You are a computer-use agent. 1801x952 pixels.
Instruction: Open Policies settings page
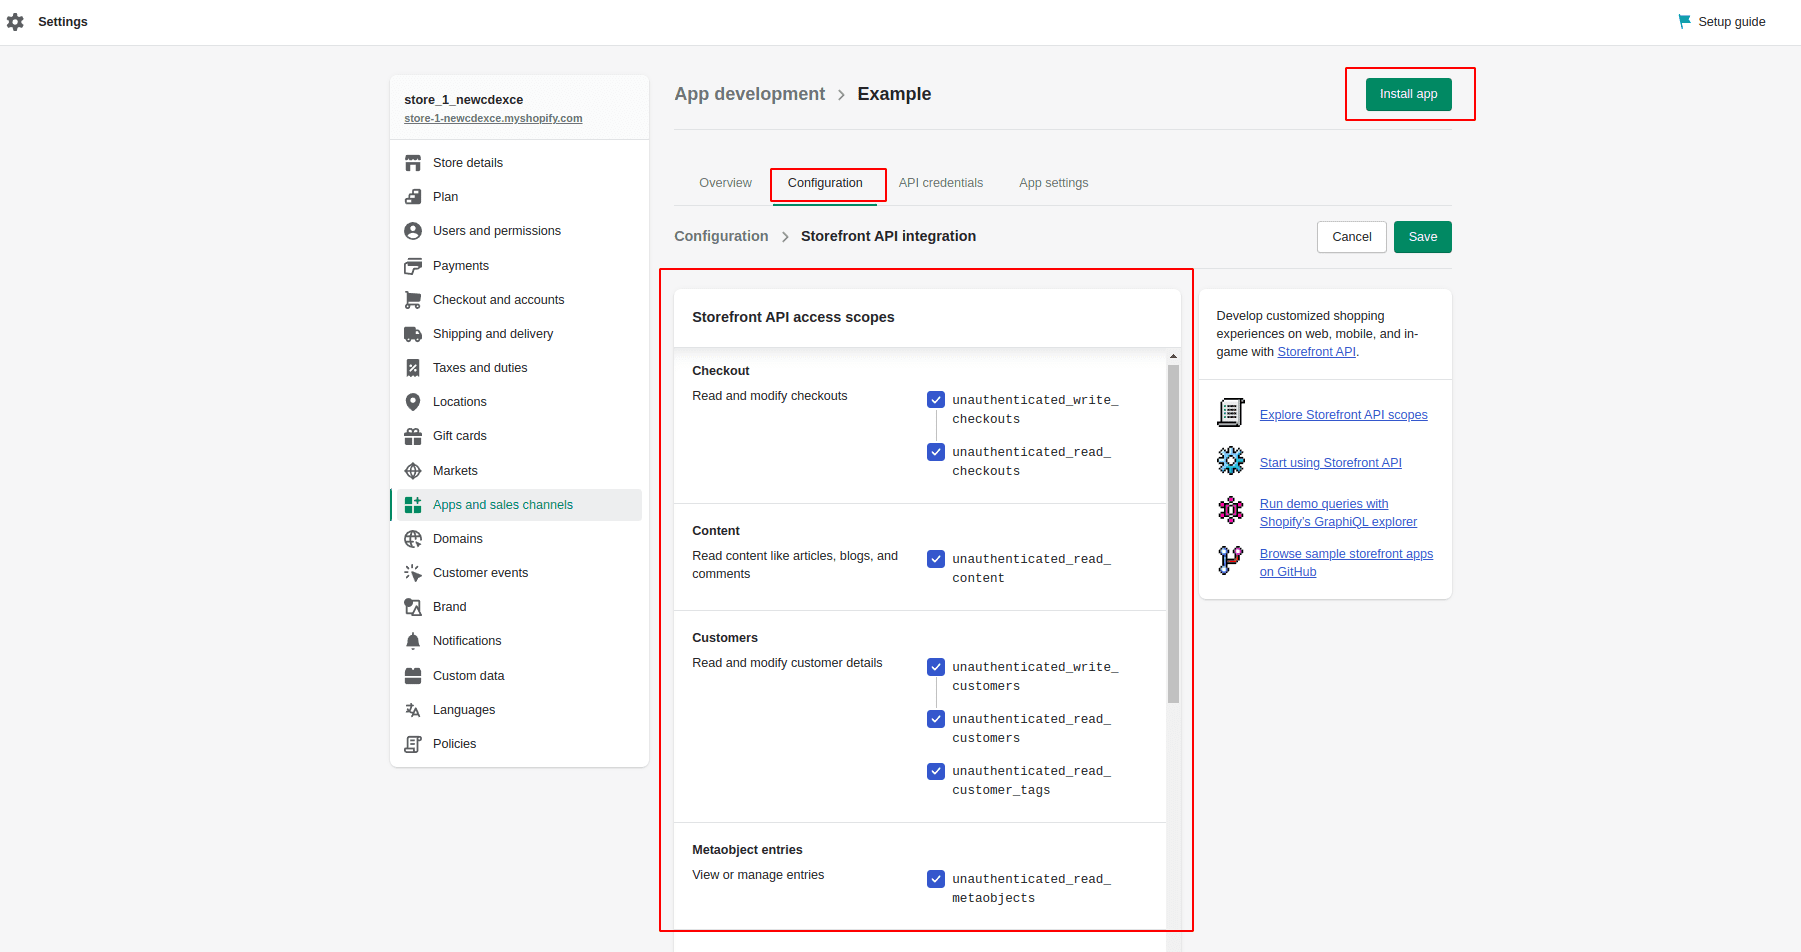coord(519,744)
